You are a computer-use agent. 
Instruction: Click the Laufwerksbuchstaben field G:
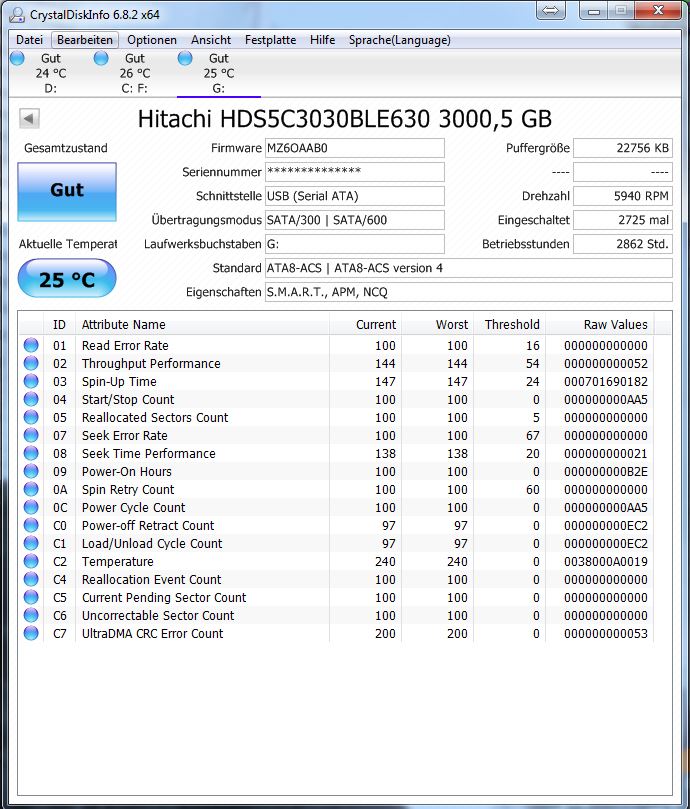point(355,244)
